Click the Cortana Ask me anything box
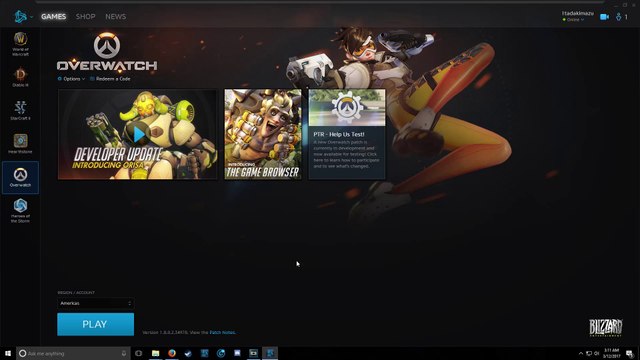The width and height of the screenshot is (640, 360). [x=73, y=353]
